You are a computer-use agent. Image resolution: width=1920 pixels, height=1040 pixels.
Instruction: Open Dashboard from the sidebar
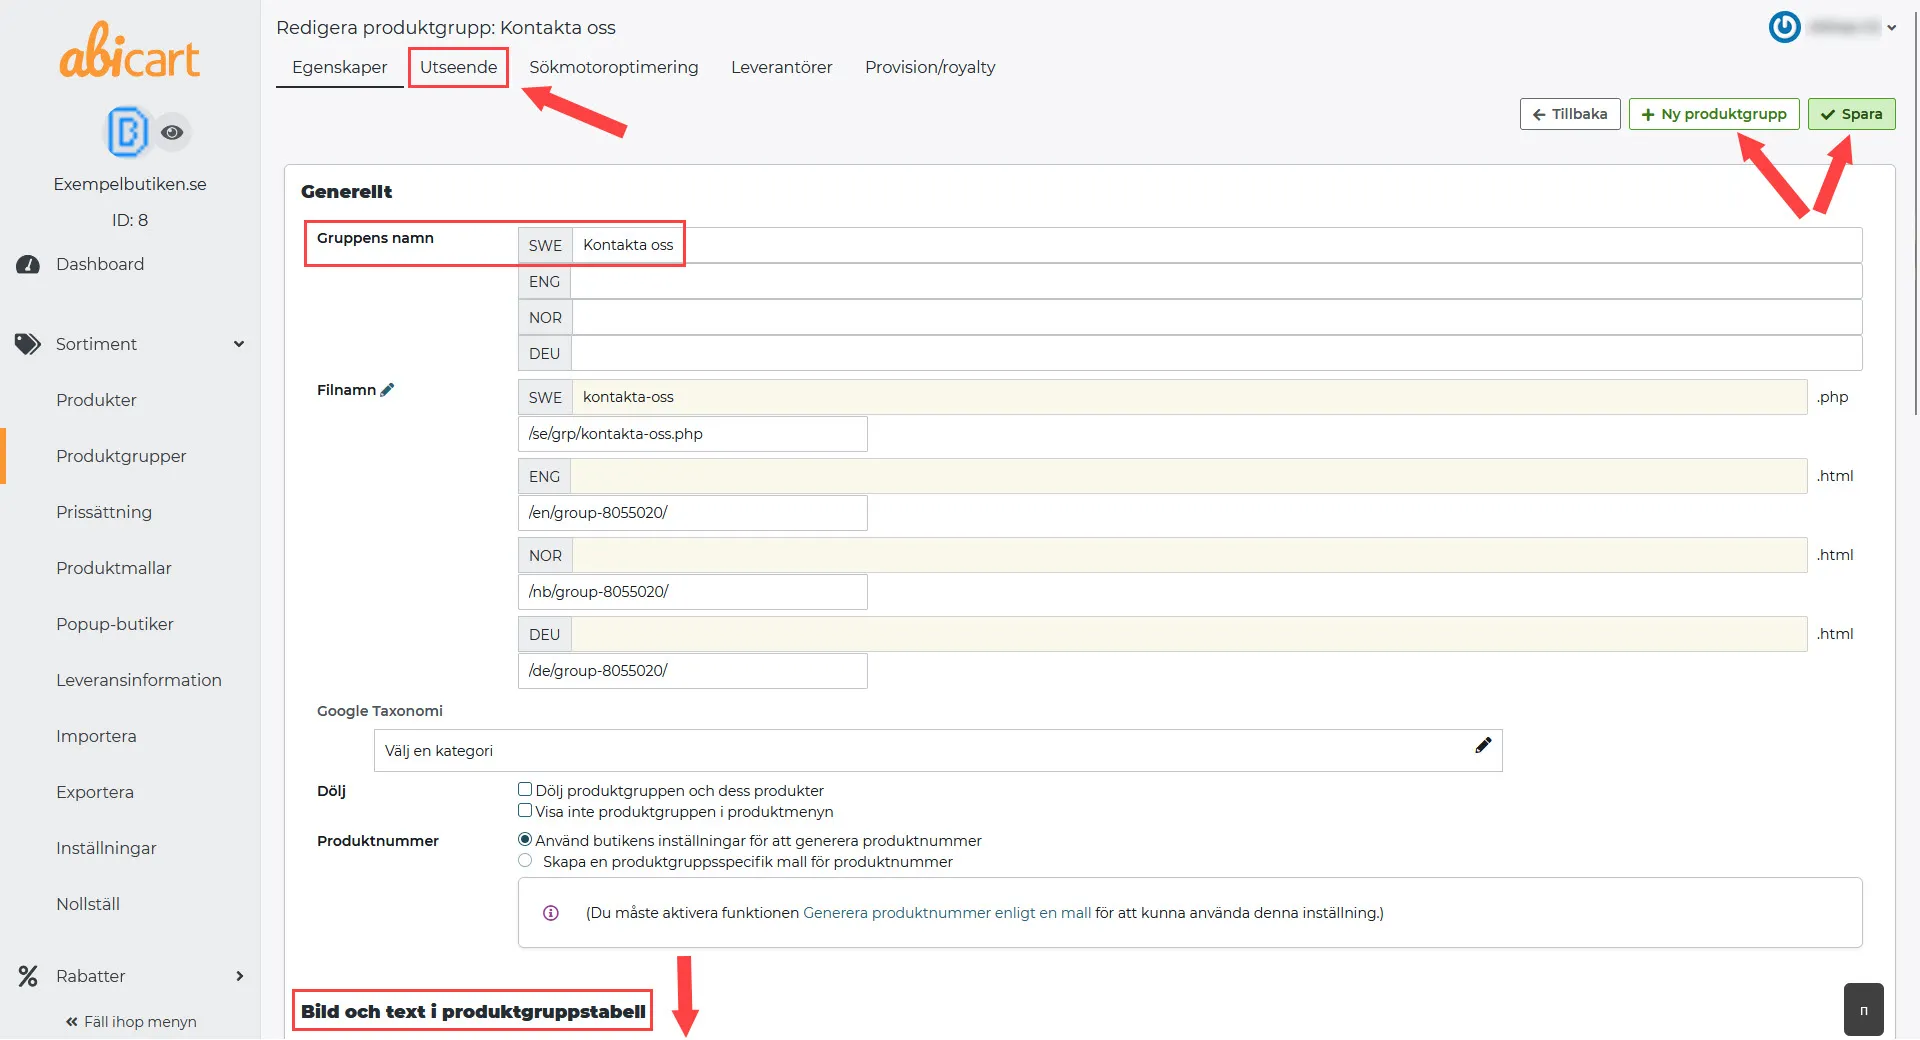pos(100,264)
